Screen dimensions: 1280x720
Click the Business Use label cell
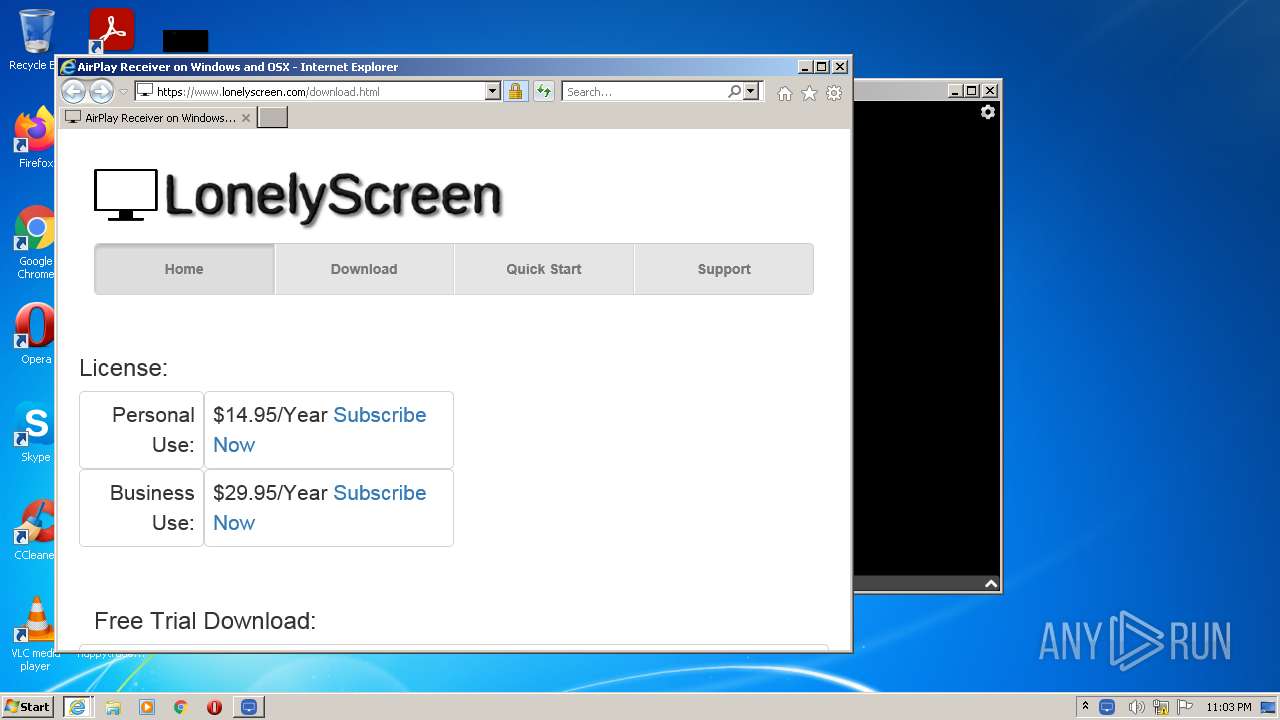pyautogui.click(x=141, y=508)
